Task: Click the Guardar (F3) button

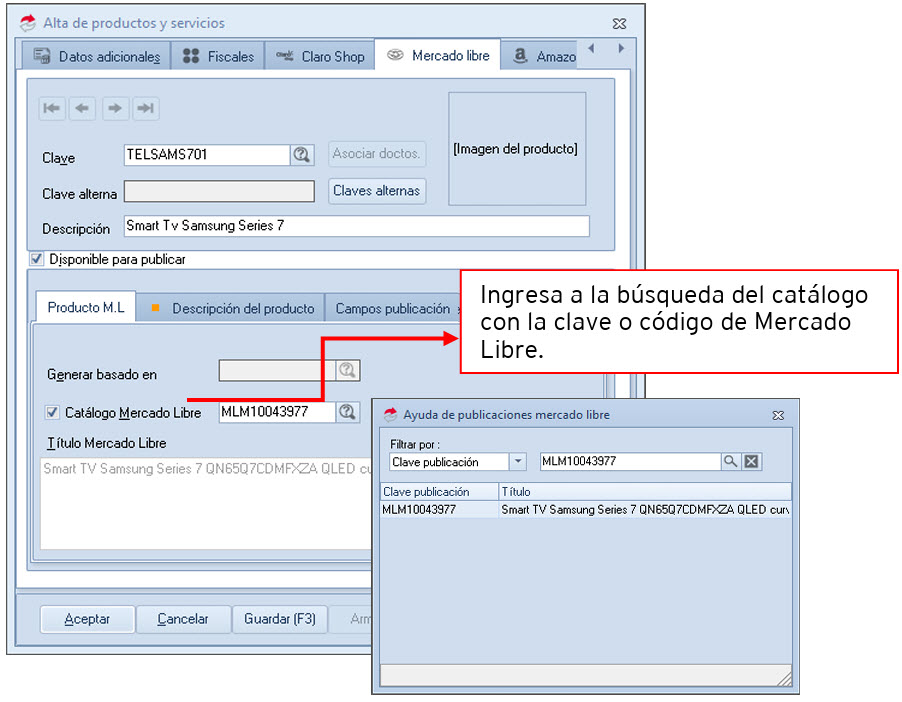Action: 280,619
